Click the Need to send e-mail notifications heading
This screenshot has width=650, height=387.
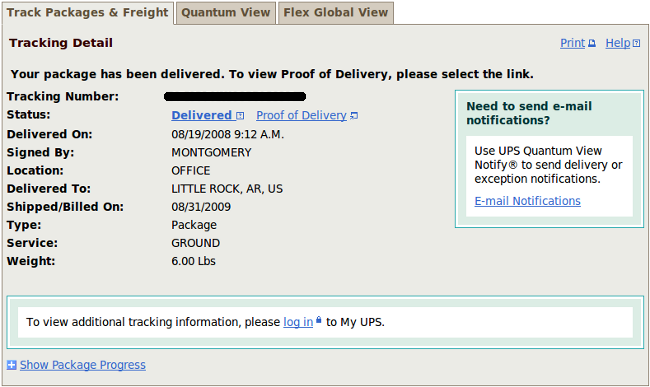(529, 113)
